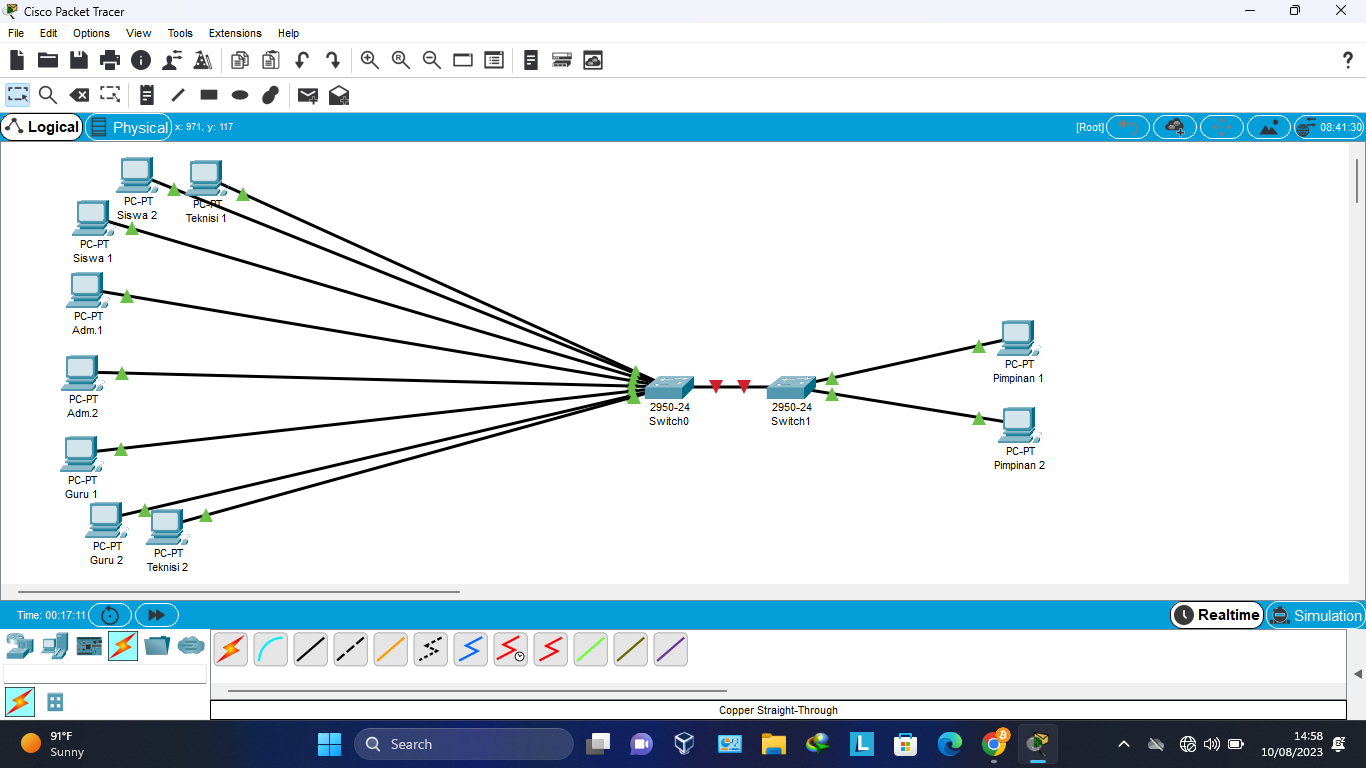Select Copper Cross-Over dashed cable
The width and height of the screenshot is (1366, 768).
click(350, 650)
